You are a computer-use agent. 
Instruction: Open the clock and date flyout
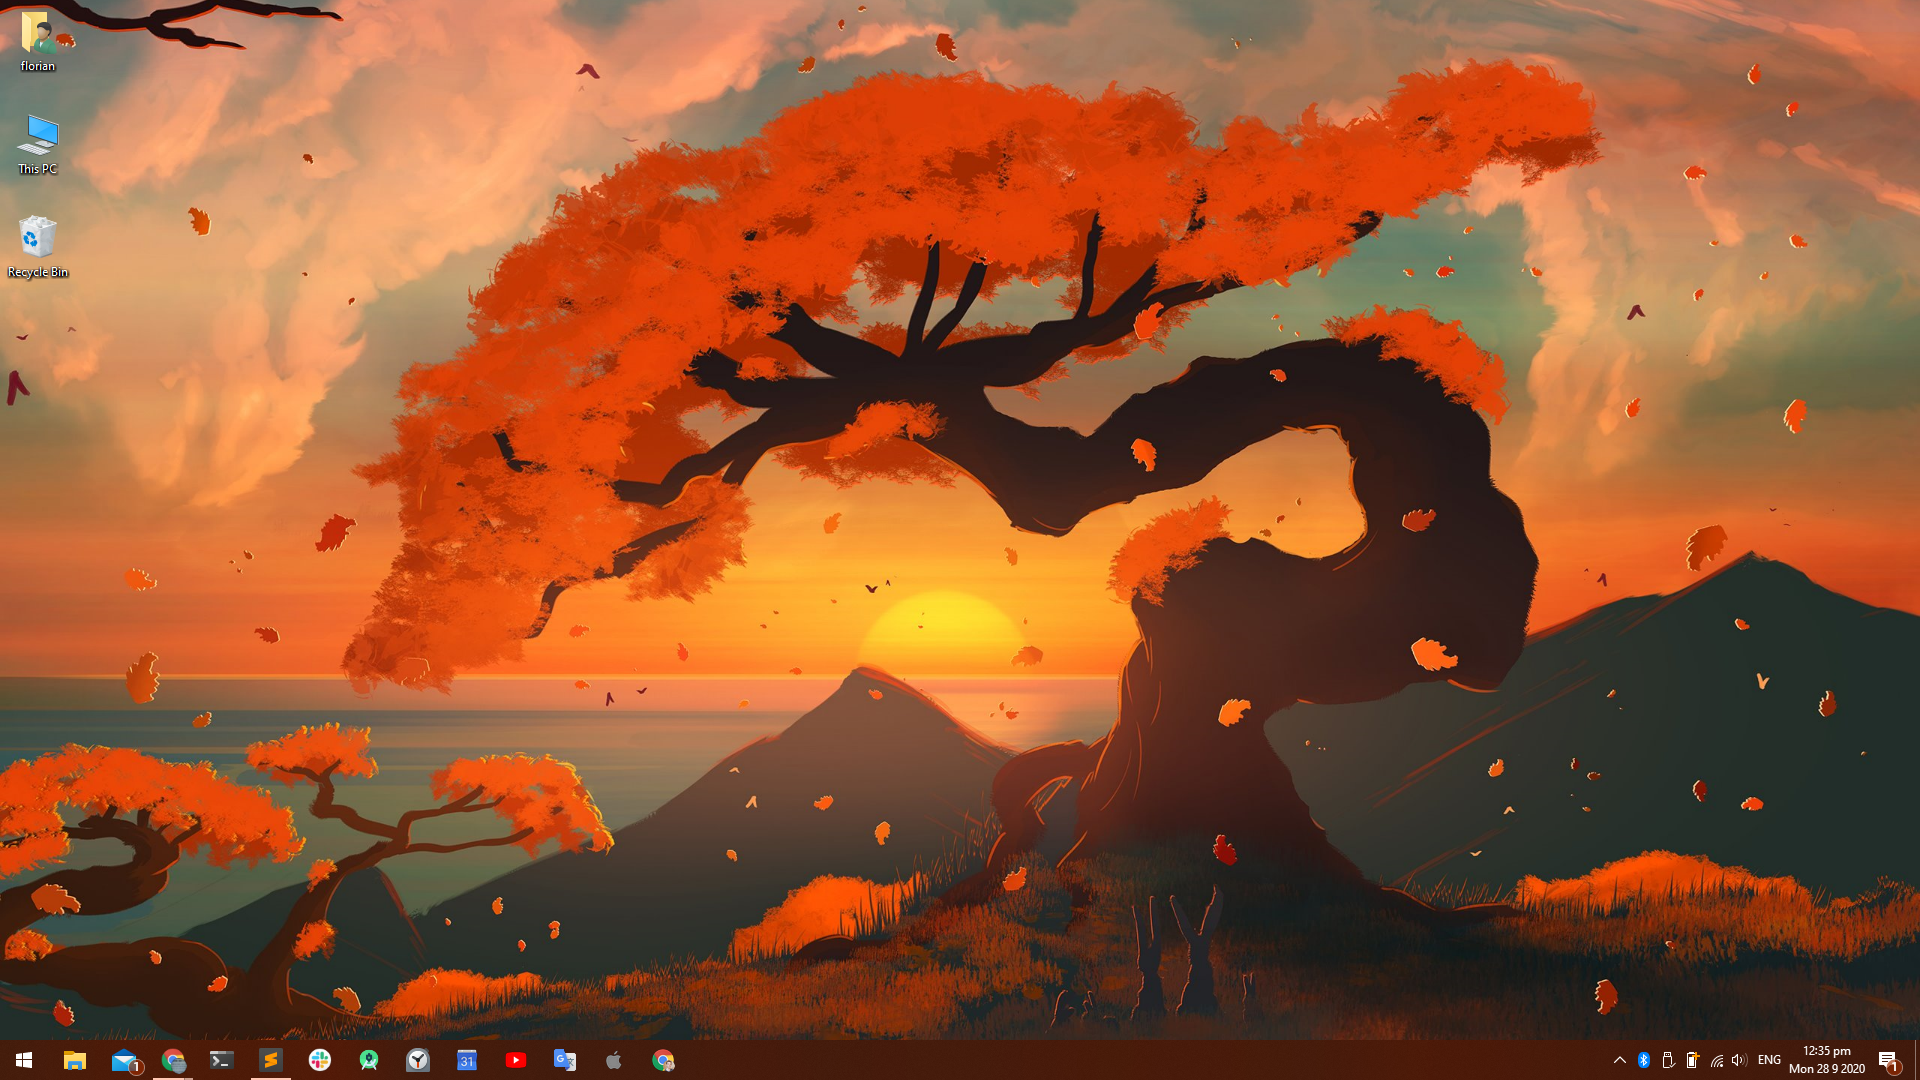(x=1826, y=1060)
